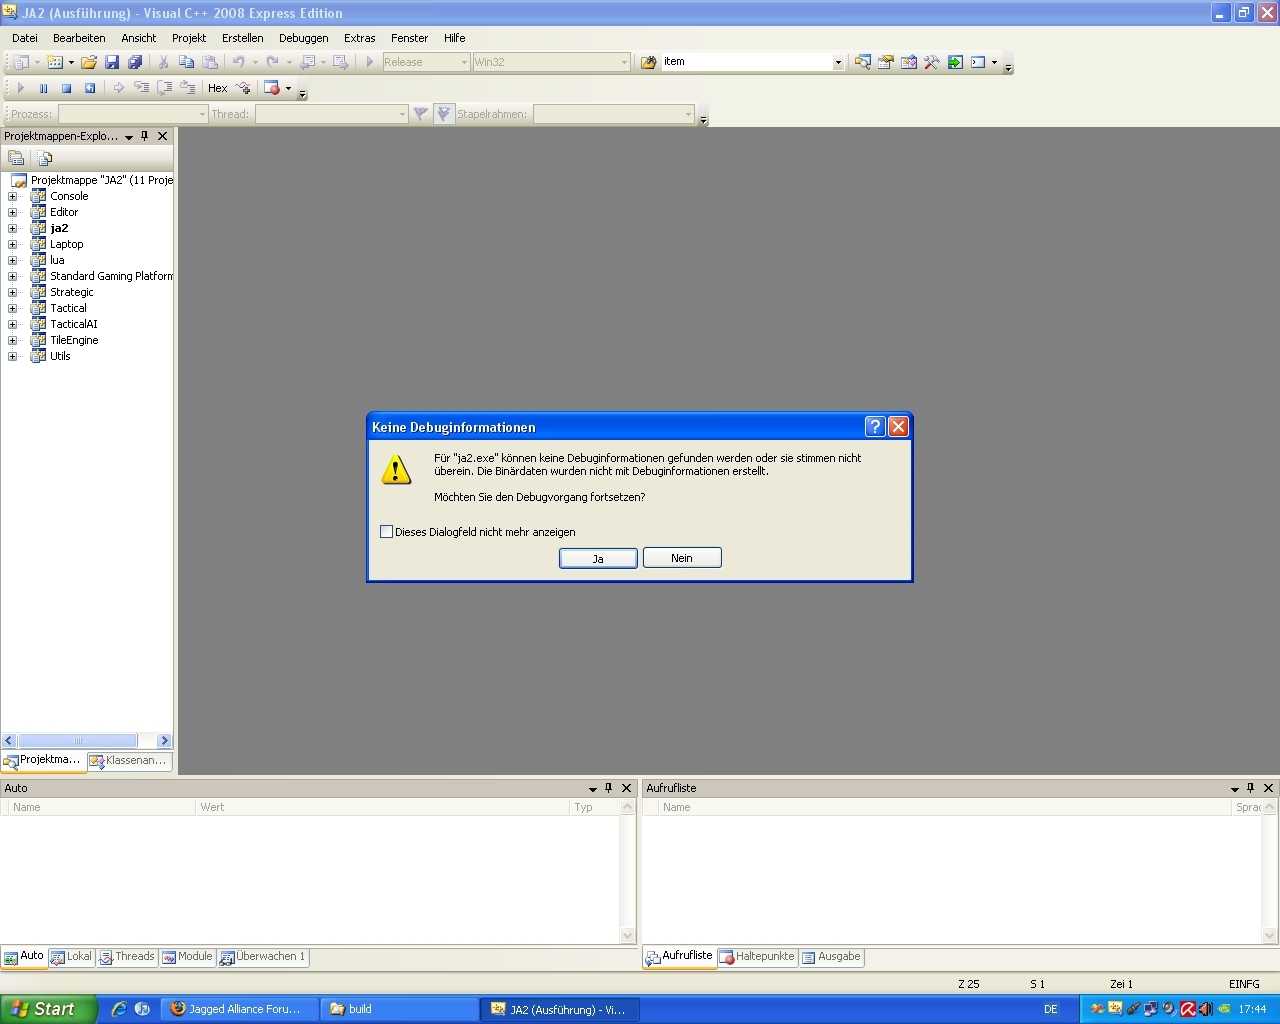Viewport: 1280px width, 1024px height.
Task: Click the Windows Start button
Action: pos(49,1009)
